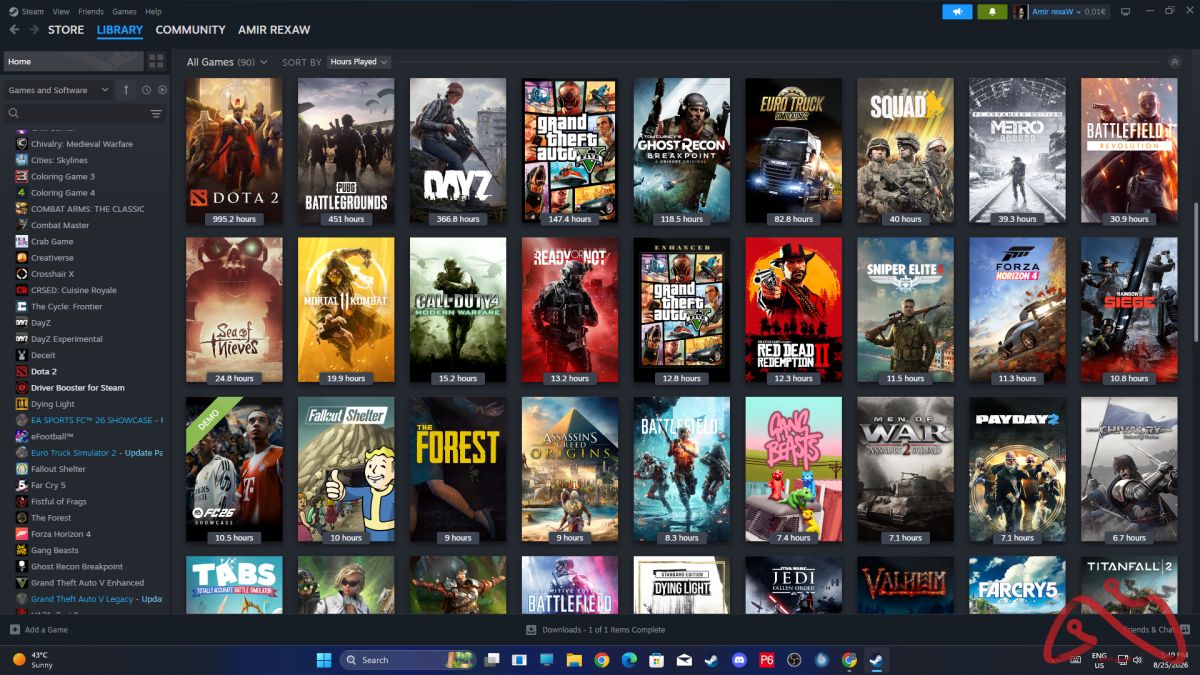This screenshot has width=1200, height=675.
Task: Click the Home button in sidebar
Action: click(74, 62)
